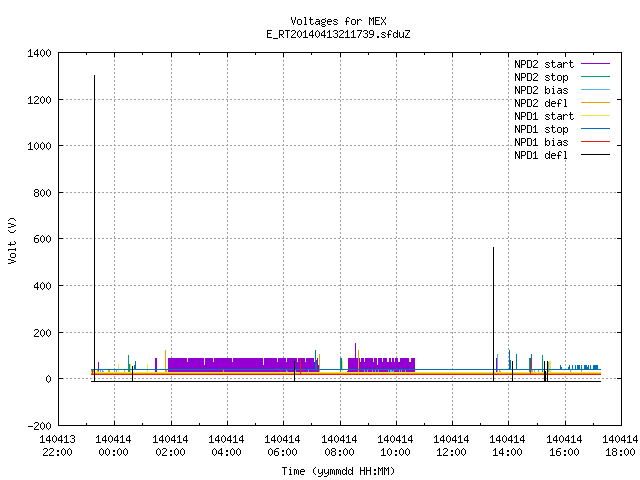
Task: Click the '140414 18:00' x-axis tick label
Action: pos(620,446)
